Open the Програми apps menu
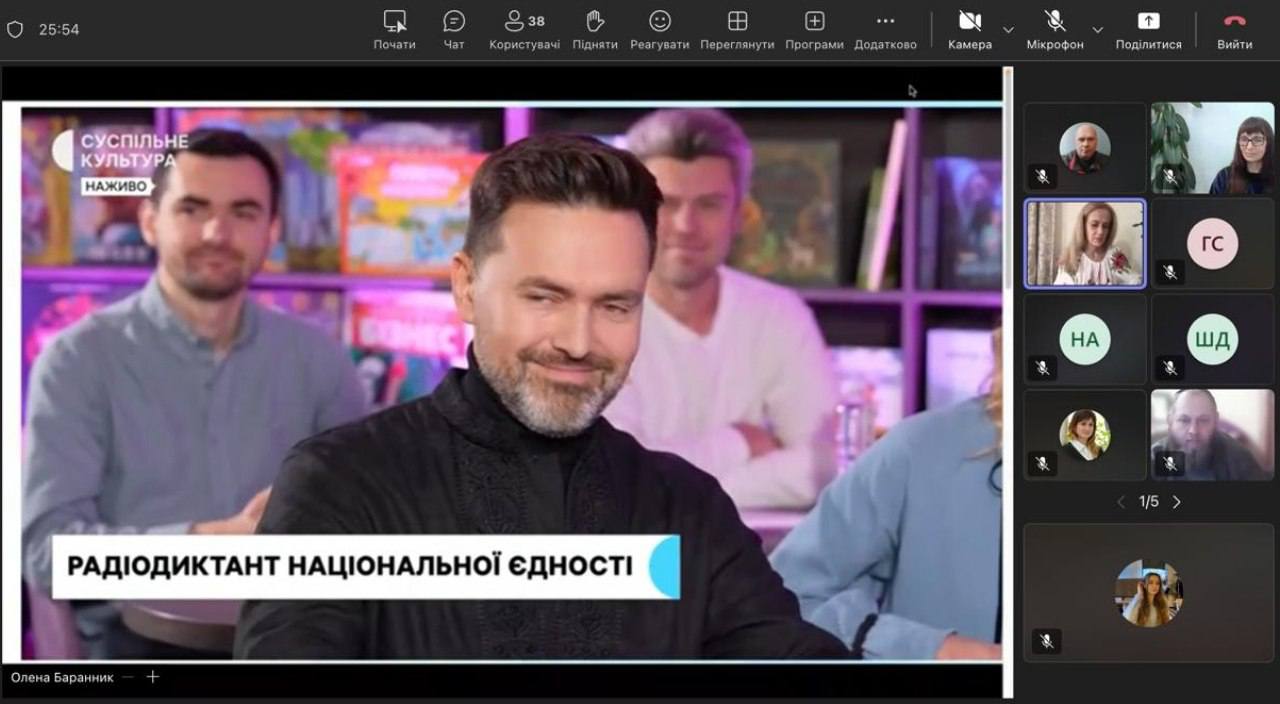This screenshot has height=704, width=1280. click(814, 29)
